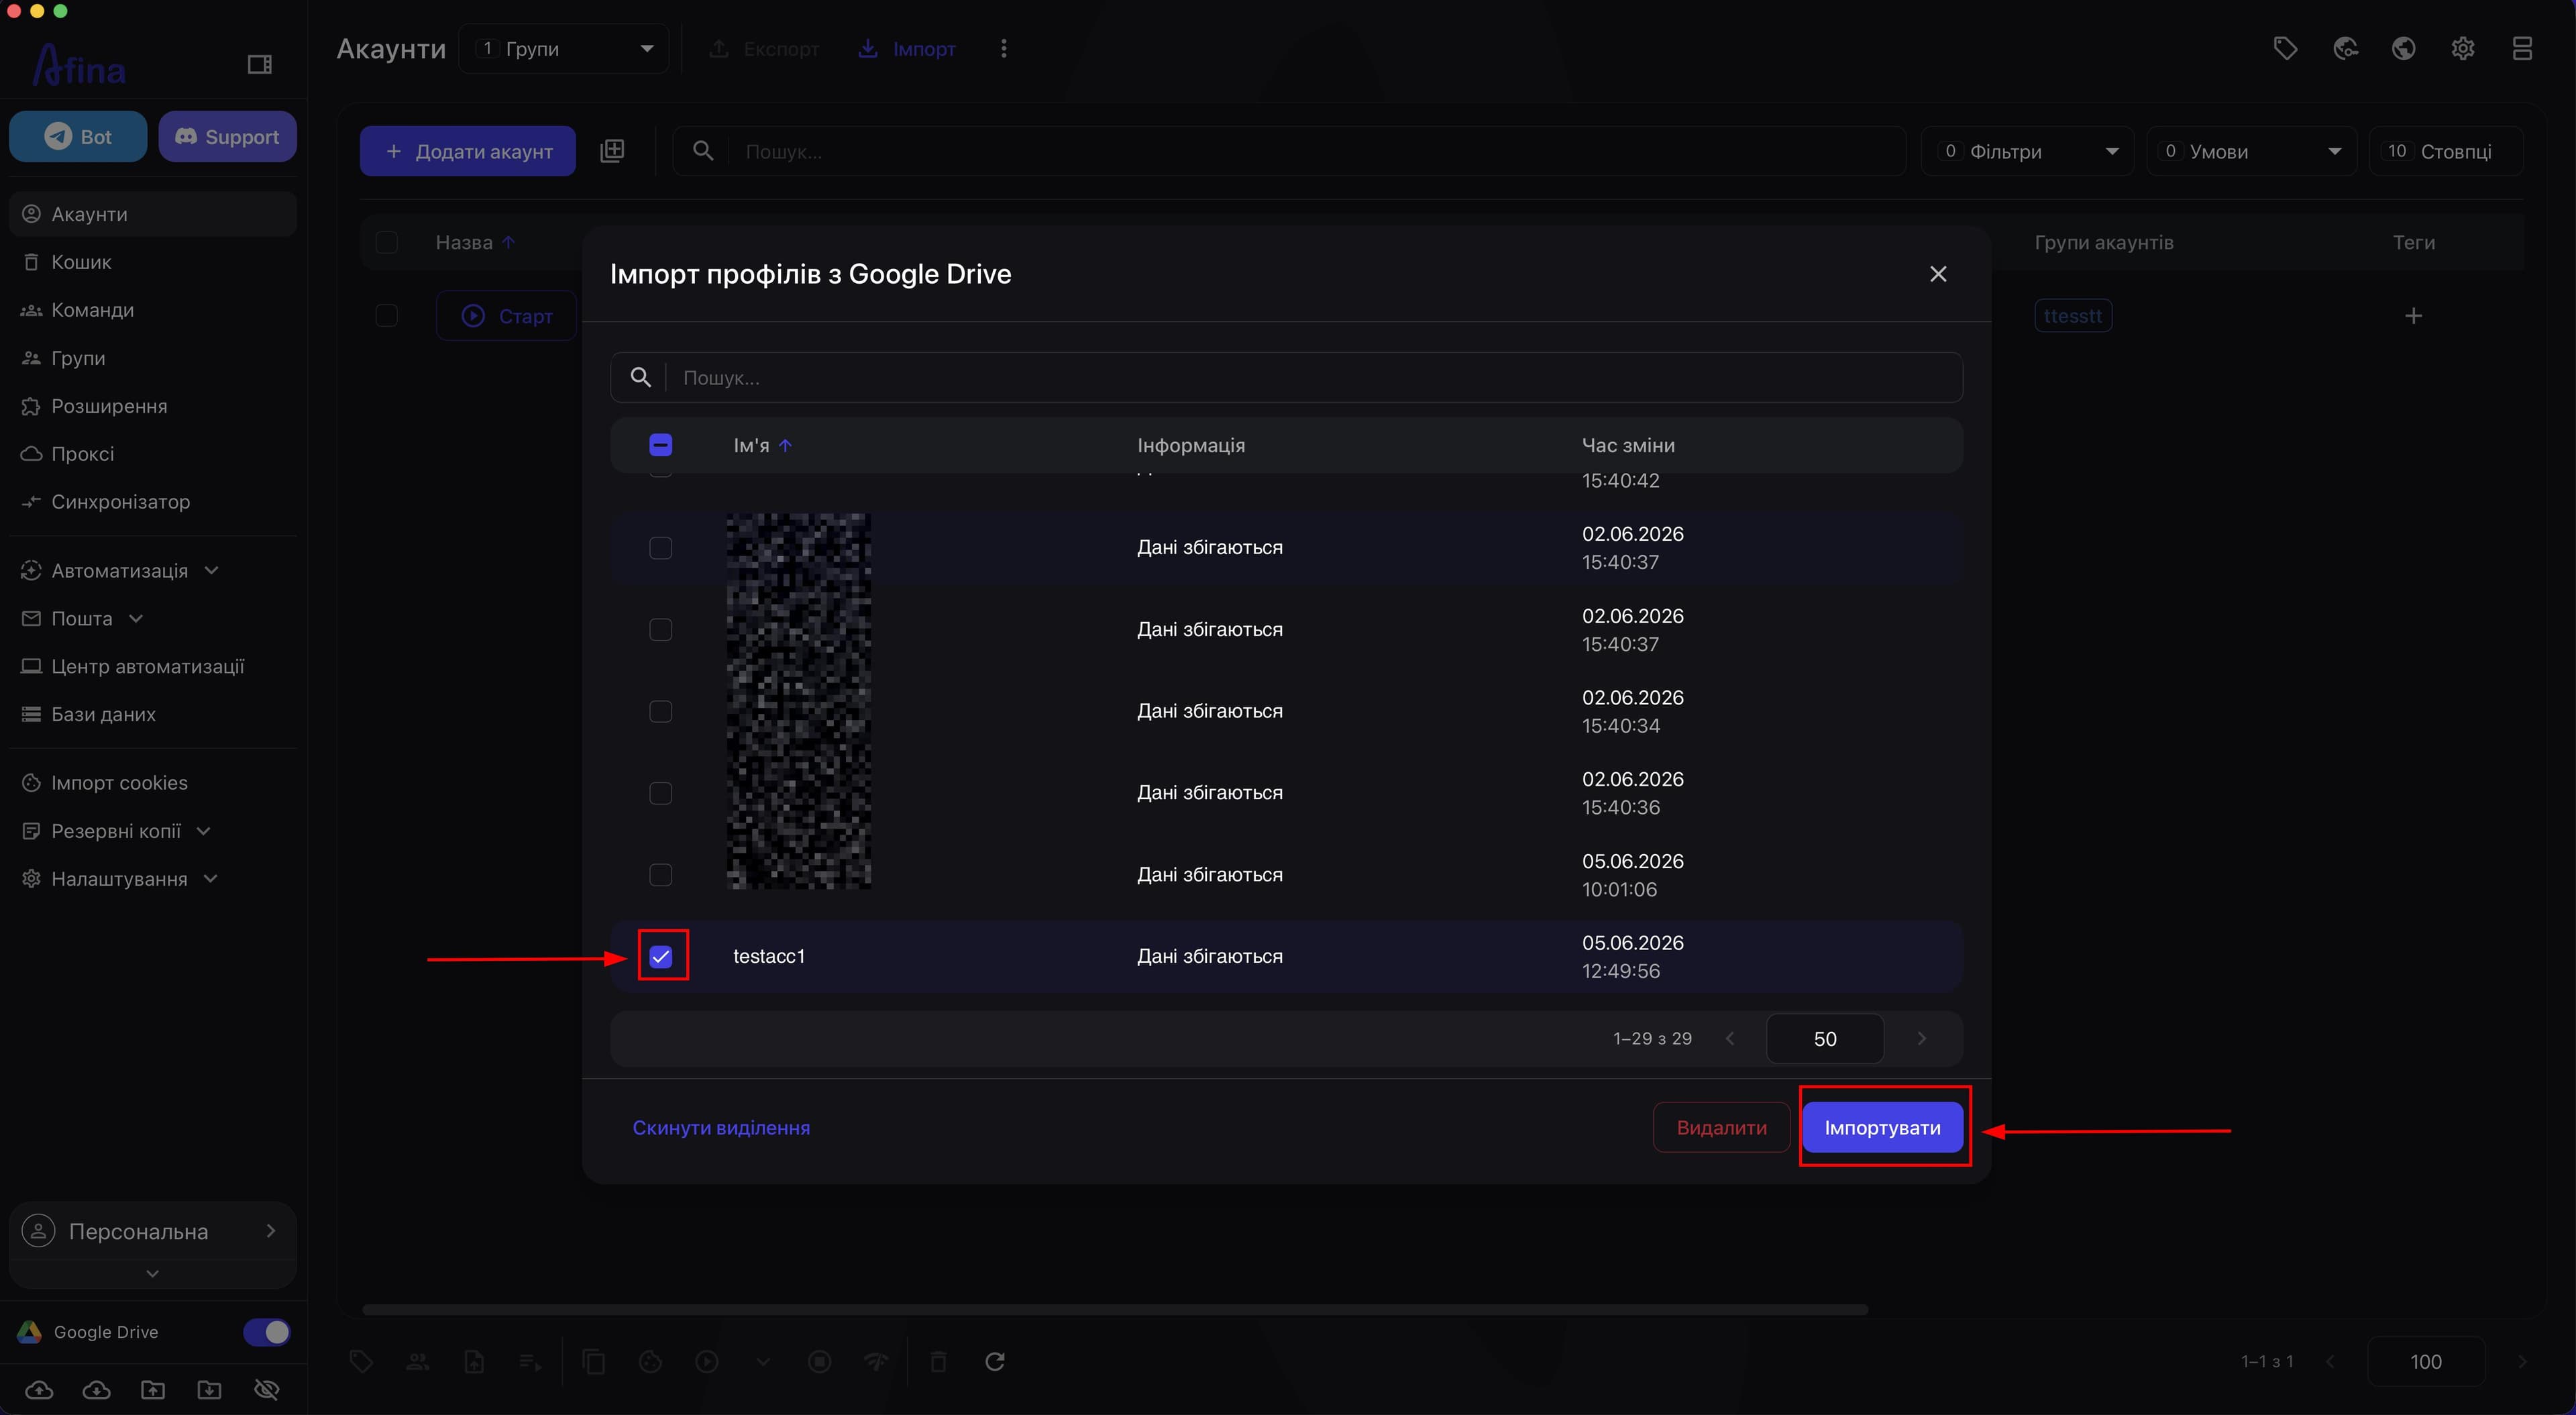Click the ttesstt group tag
This screenshot has width=2576, height=1415.
click(x=2073, y=316)
